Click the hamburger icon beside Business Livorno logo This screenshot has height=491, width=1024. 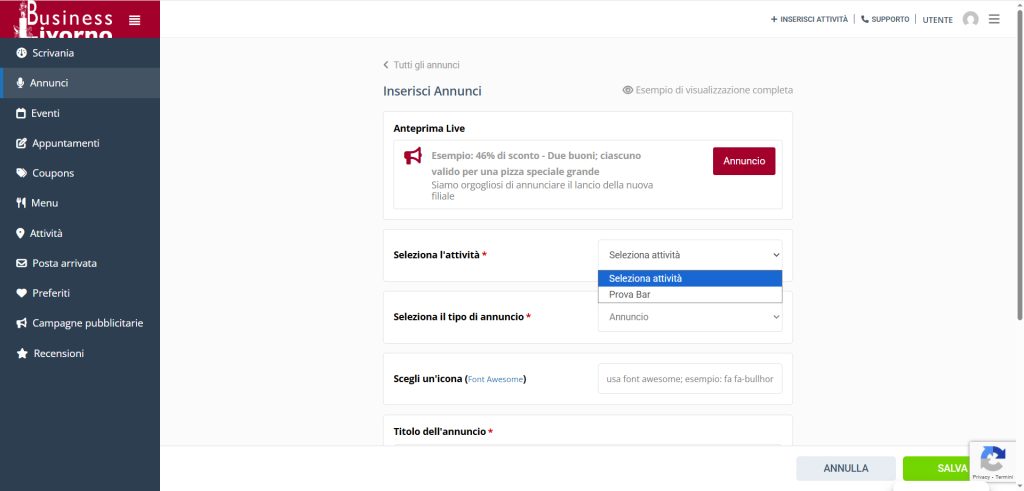click(135, 19)
